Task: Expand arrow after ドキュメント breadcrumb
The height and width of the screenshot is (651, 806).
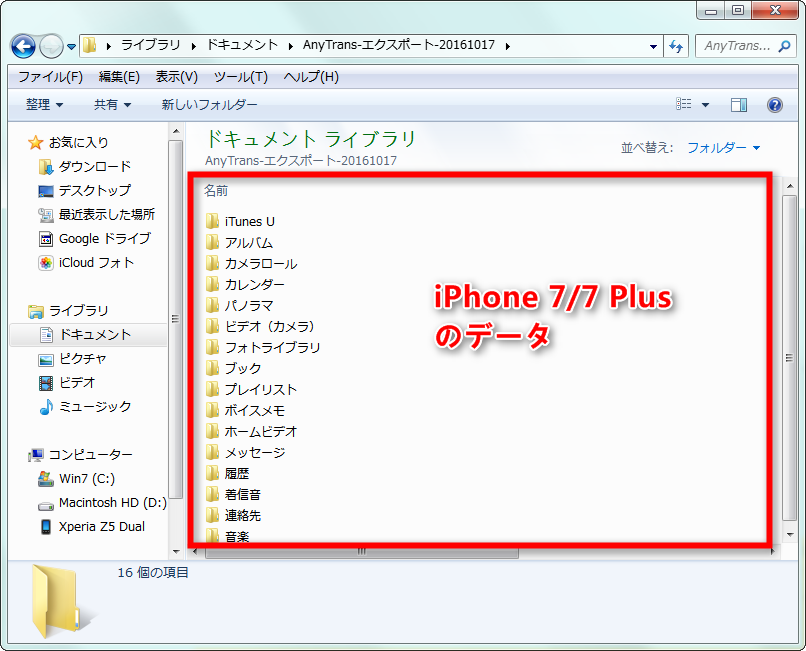Action: tap(291, 46)
